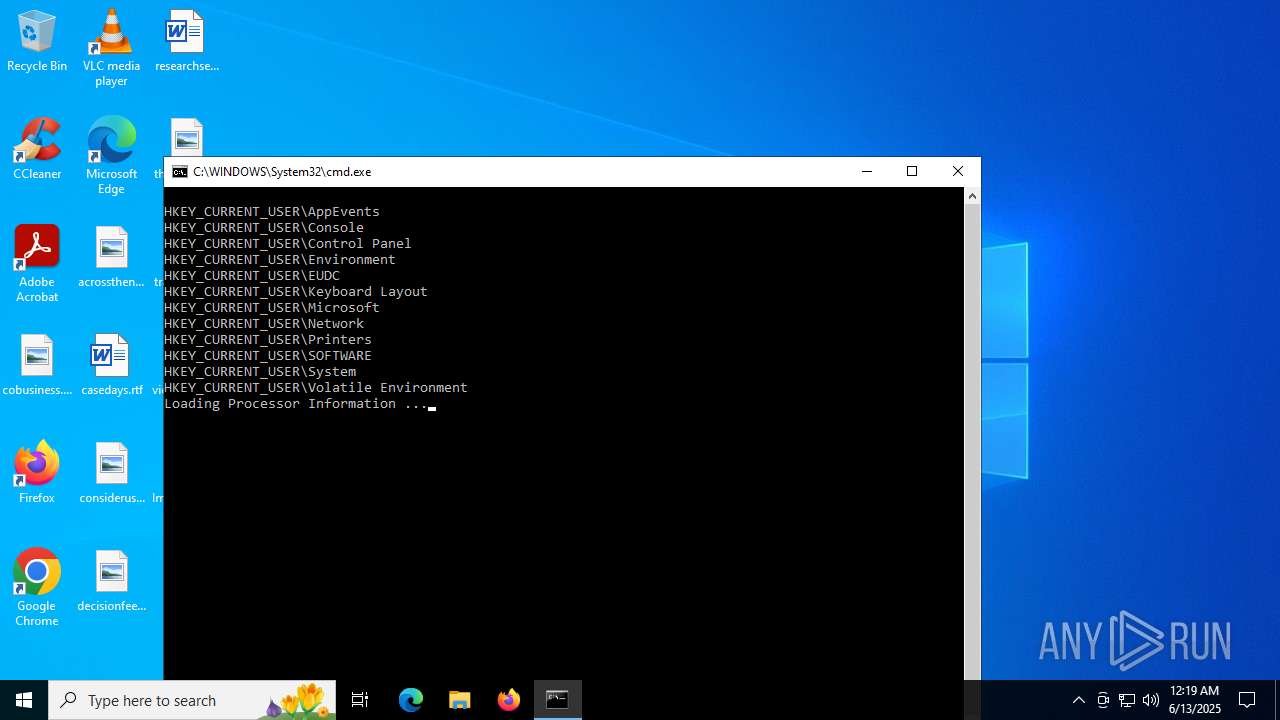Click the console scrollbar up arrow
1280x720 pixels.
point(972,196)
